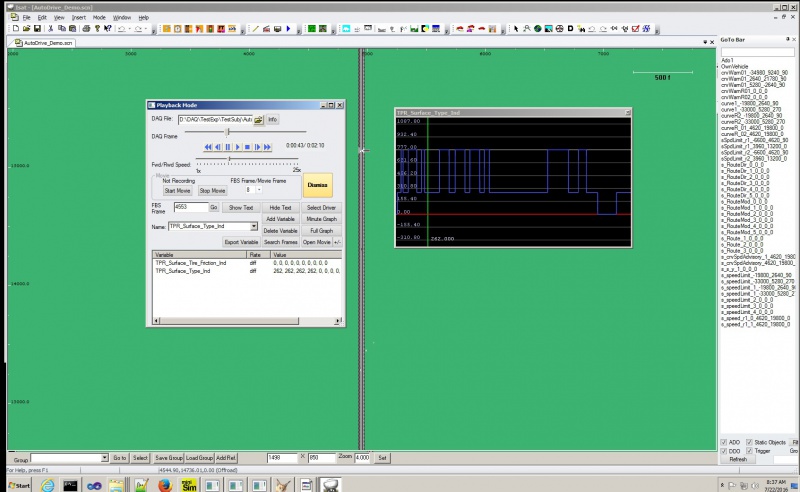Click the Info button next to DAQ File

pyautogui.click(x=272, y=119)
